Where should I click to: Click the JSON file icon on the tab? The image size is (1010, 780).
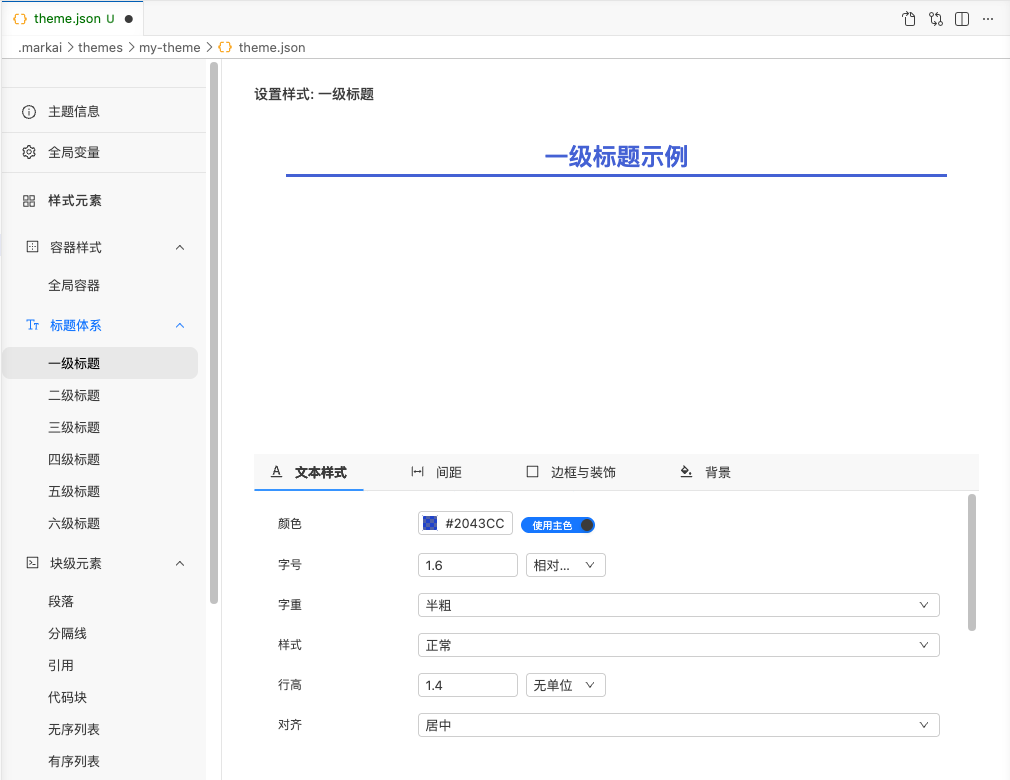click(x=20, y=19)
